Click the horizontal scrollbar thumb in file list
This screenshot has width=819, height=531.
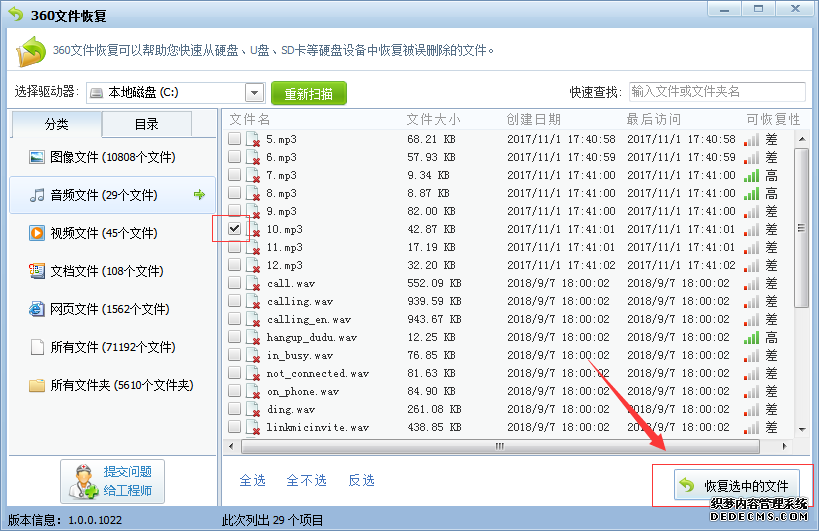(500, 447)
